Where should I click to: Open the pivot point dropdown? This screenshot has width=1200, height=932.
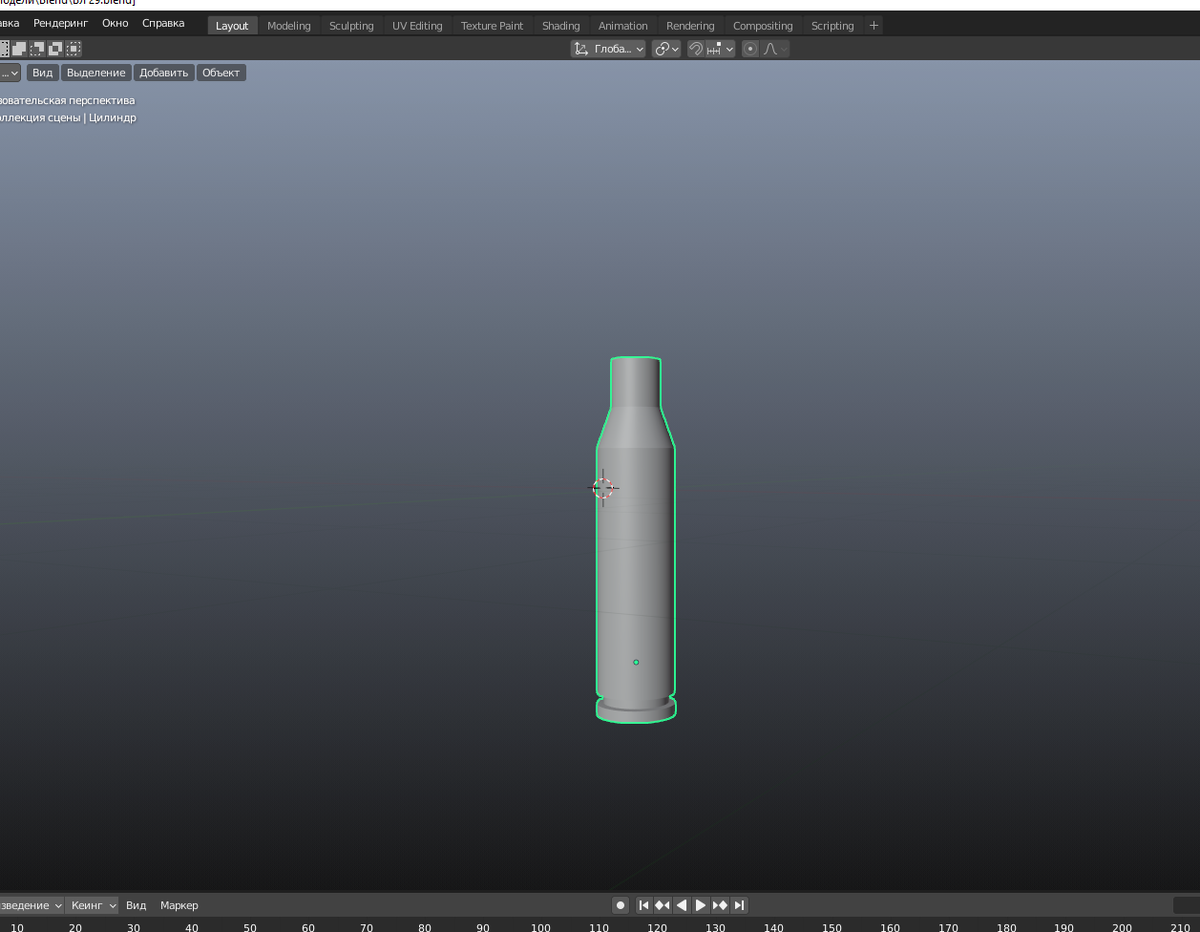click(x=666, y=48)
